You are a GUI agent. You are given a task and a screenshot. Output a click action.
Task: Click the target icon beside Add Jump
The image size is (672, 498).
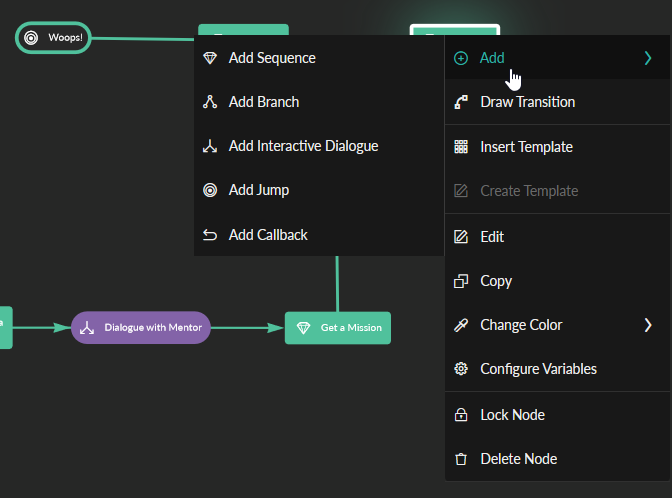(210, 190)
